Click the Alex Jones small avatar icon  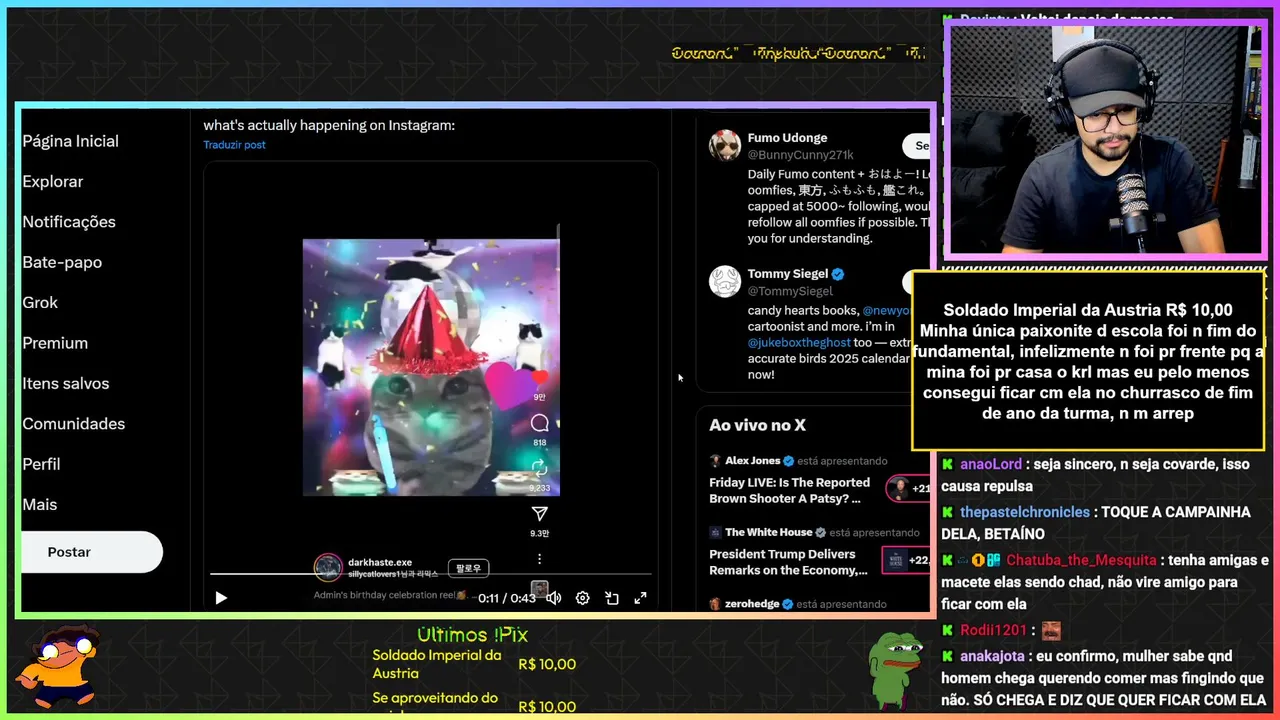pos(715,461)
